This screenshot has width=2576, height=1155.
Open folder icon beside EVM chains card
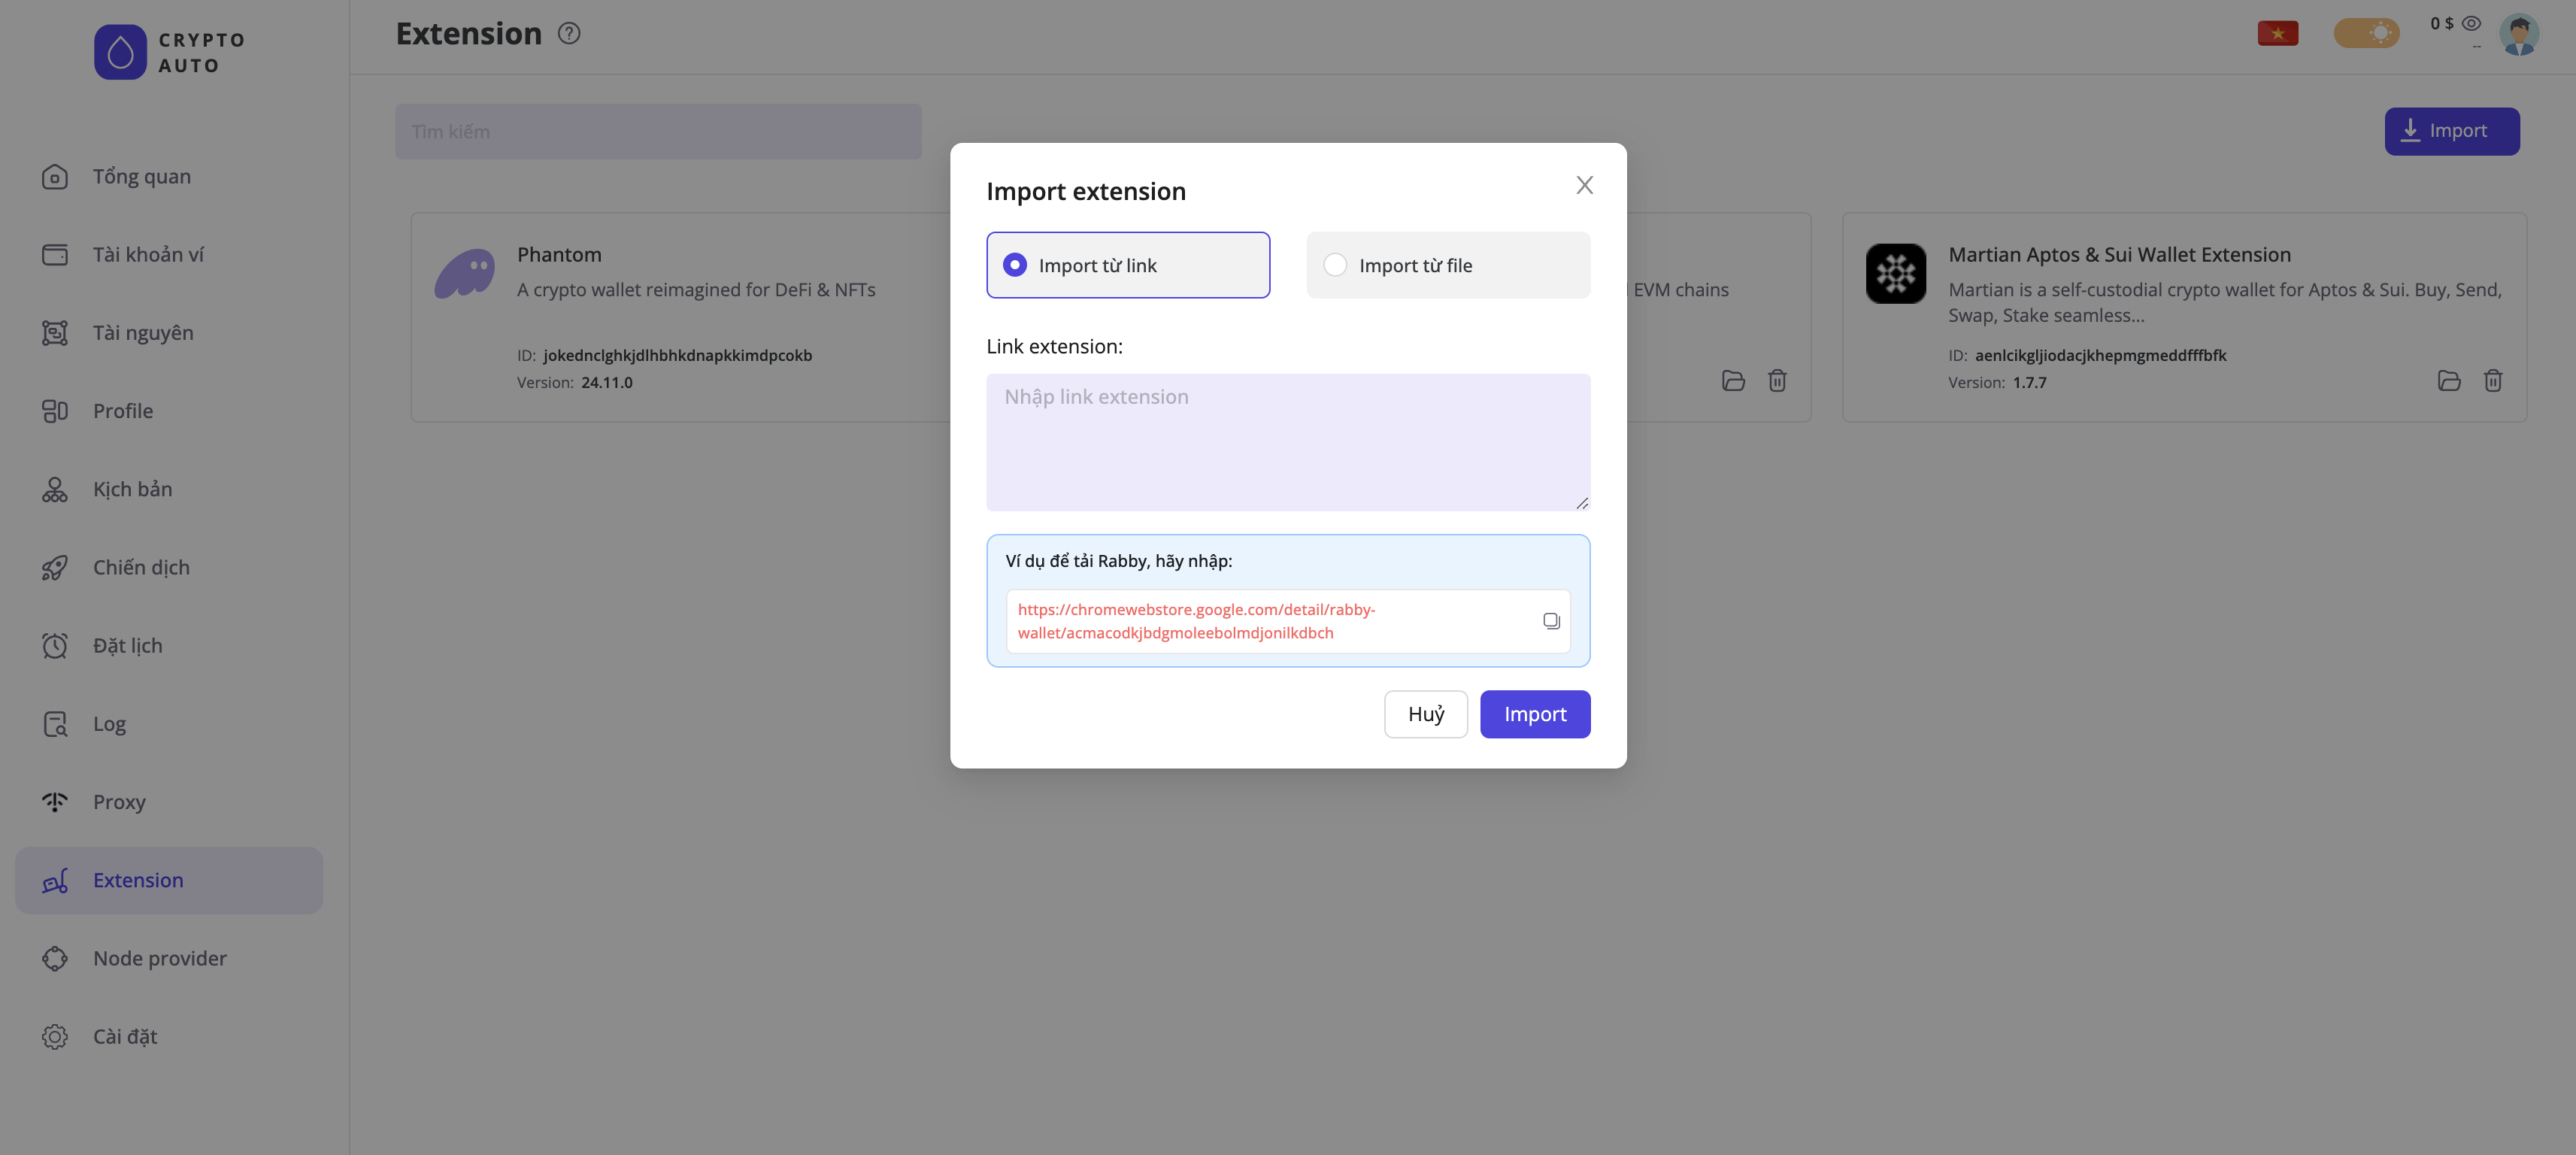tap(1733, 380)
